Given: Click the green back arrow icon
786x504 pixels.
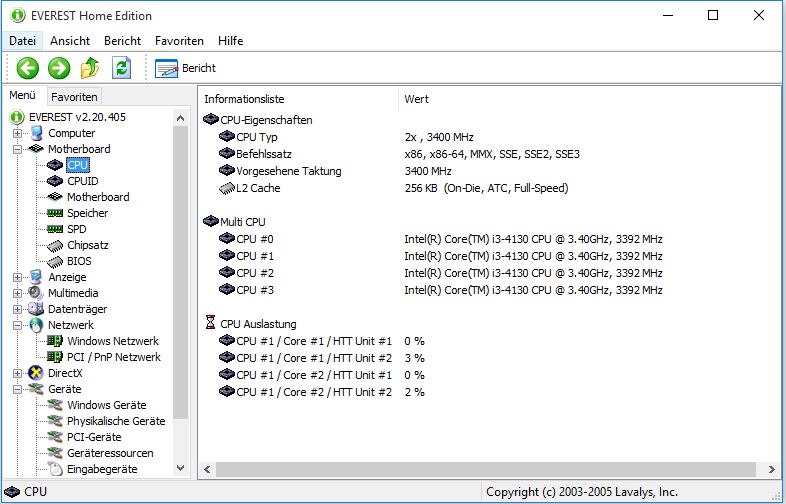Looking at the screenshot, I should tap(27, 68).
